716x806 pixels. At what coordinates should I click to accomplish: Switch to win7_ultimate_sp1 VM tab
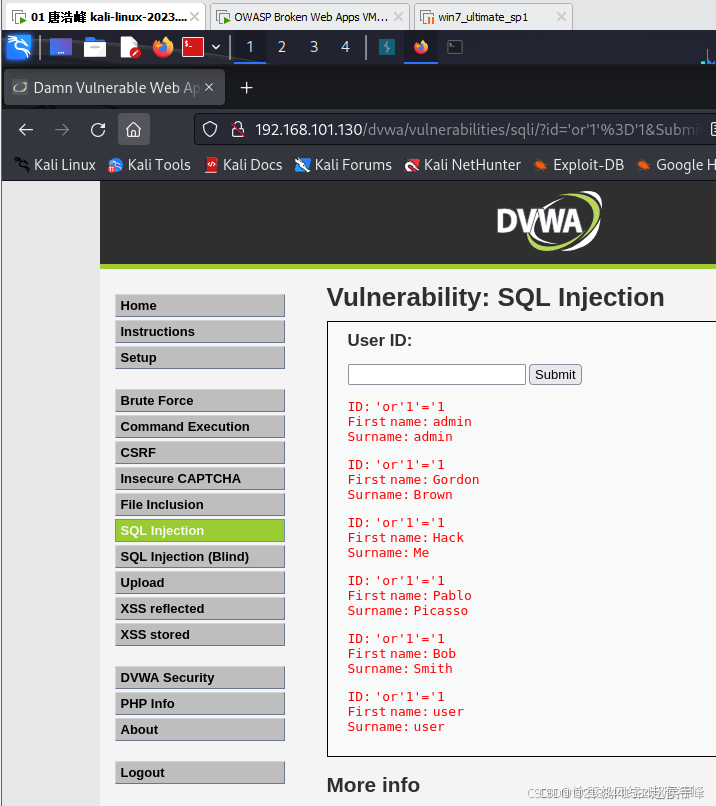pyautogui.click(x=493, y=17)
